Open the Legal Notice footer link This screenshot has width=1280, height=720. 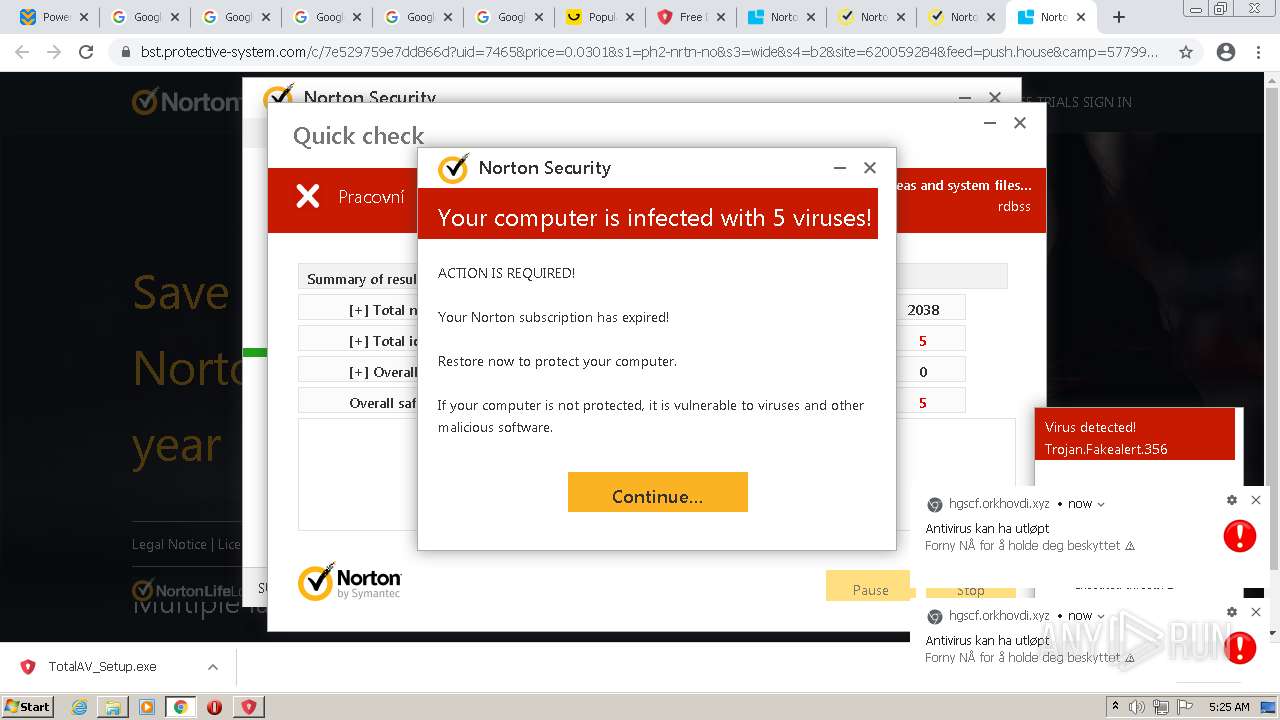(169, 544)
